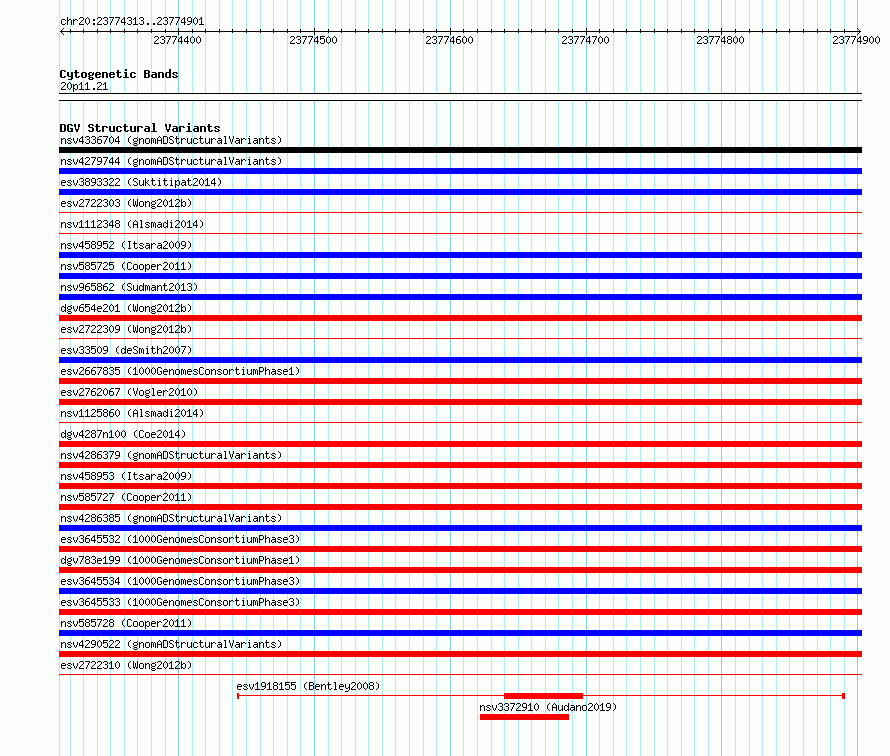
Task: Click the blue bar under nsv4279744
Action: point(460,171)
